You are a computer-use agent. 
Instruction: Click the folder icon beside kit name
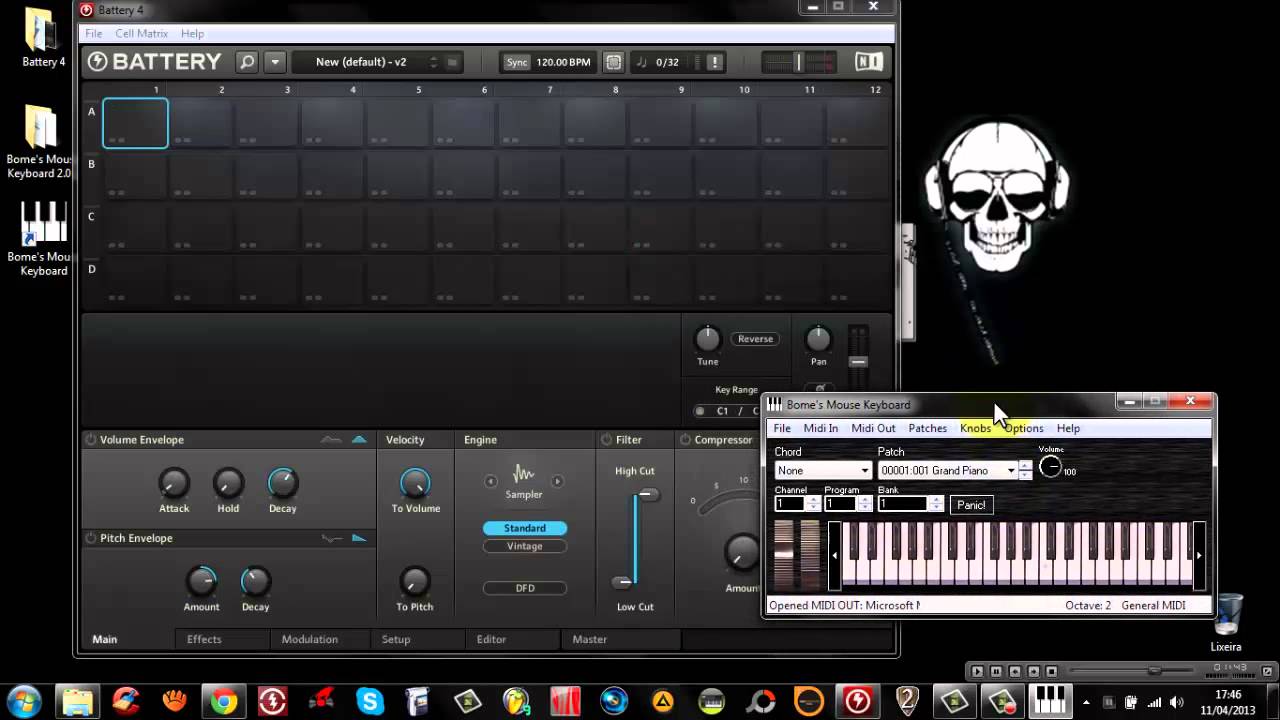(x=452, y=62)
